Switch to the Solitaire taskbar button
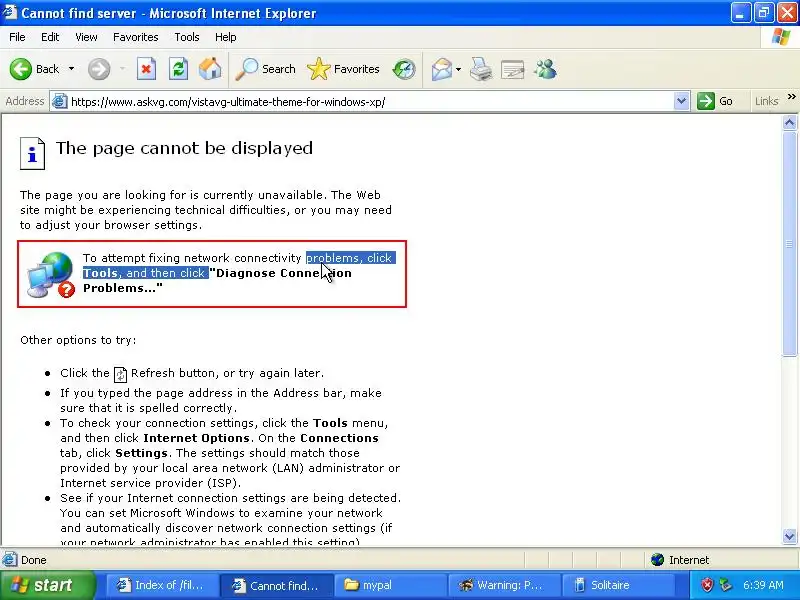This screenshot has width=800, height=600. pyautogui.click(x=617, y=585)
